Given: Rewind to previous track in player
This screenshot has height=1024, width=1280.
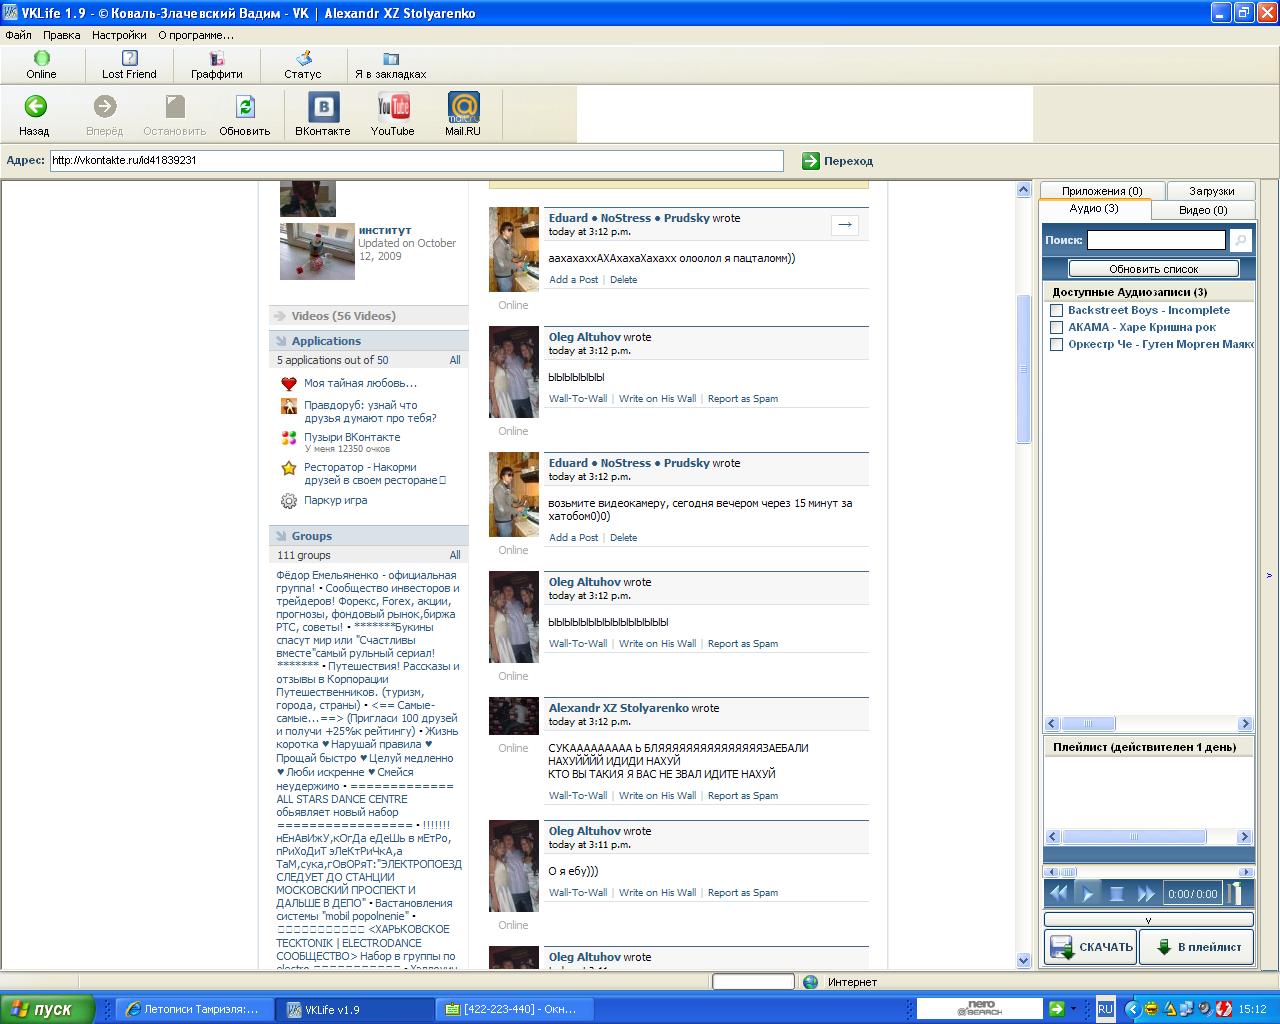Looking at the screenshot, I should point(1058,894).
